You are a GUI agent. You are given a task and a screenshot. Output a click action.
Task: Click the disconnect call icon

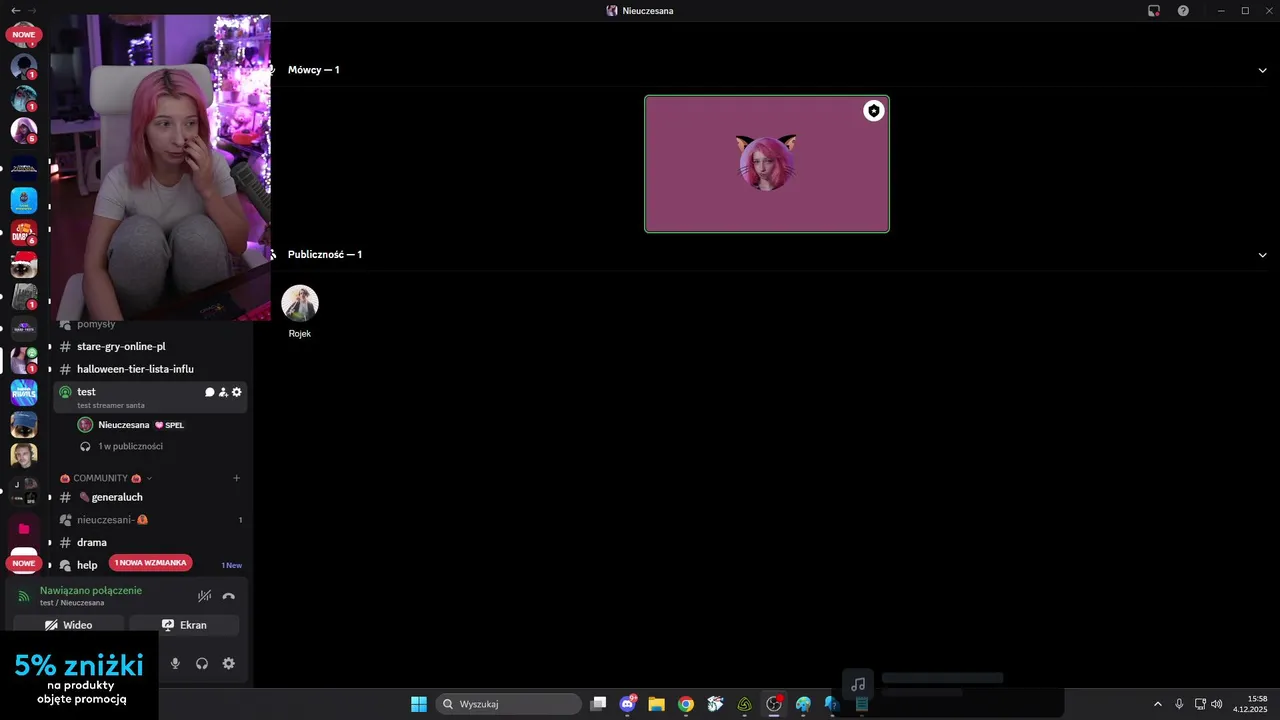(x=229, y=596)
